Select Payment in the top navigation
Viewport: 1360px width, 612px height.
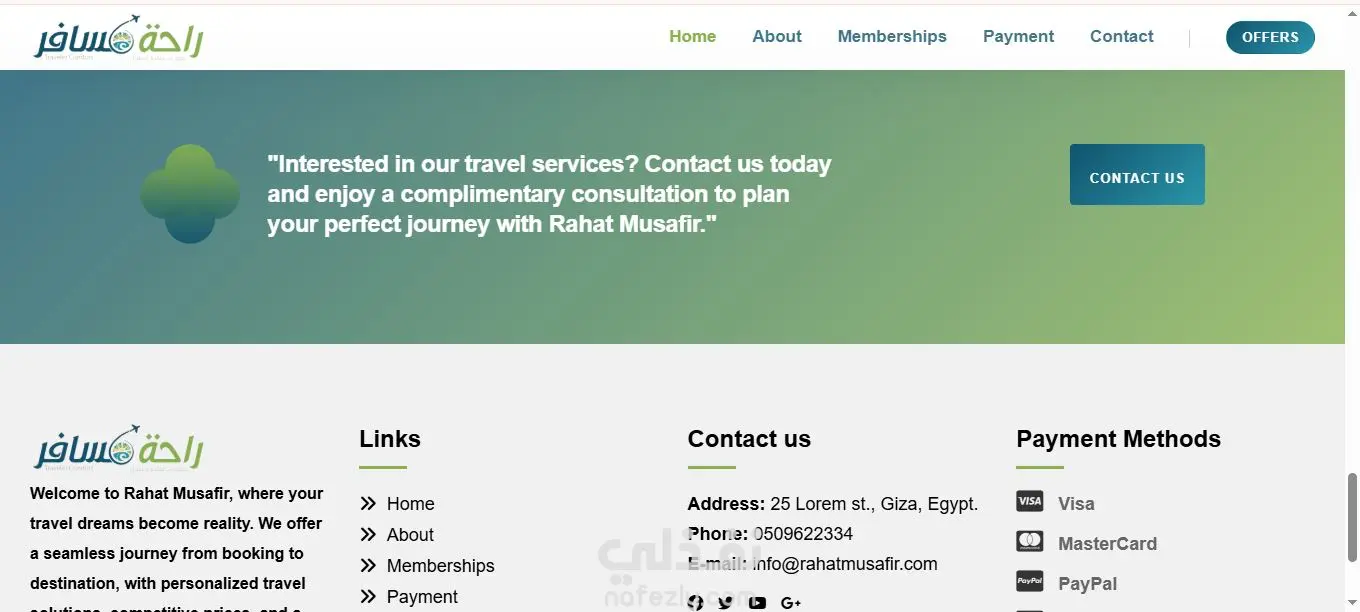click(x=1018, y=36)
